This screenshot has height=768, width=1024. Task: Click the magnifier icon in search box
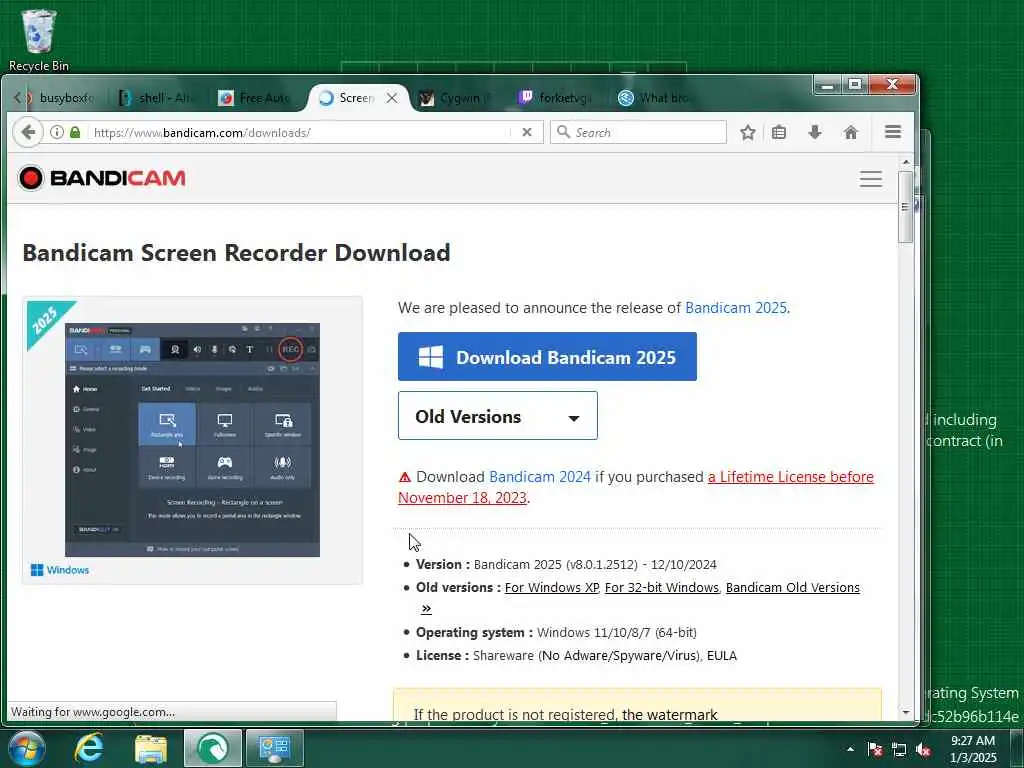pos(563,132)
